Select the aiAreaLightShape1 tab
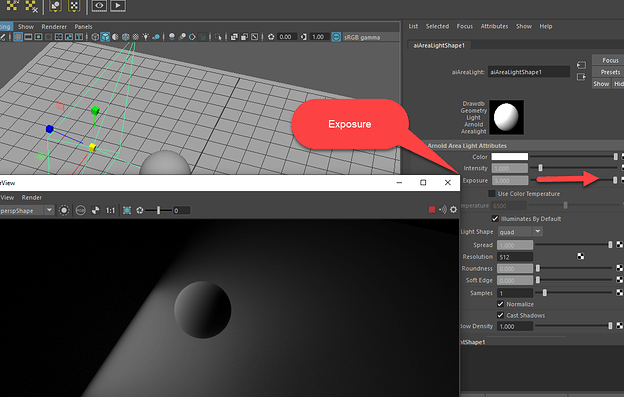 coord(439,45)
